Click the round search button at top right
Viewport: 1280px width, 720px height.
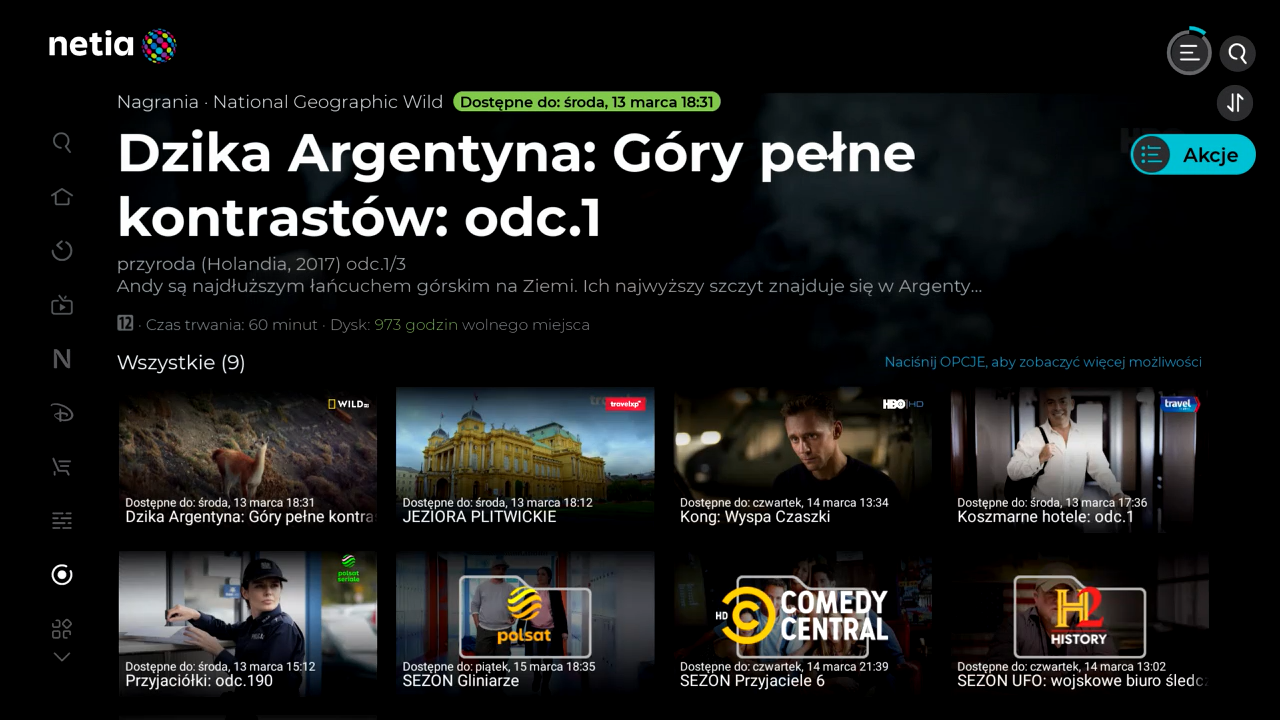1237,53
